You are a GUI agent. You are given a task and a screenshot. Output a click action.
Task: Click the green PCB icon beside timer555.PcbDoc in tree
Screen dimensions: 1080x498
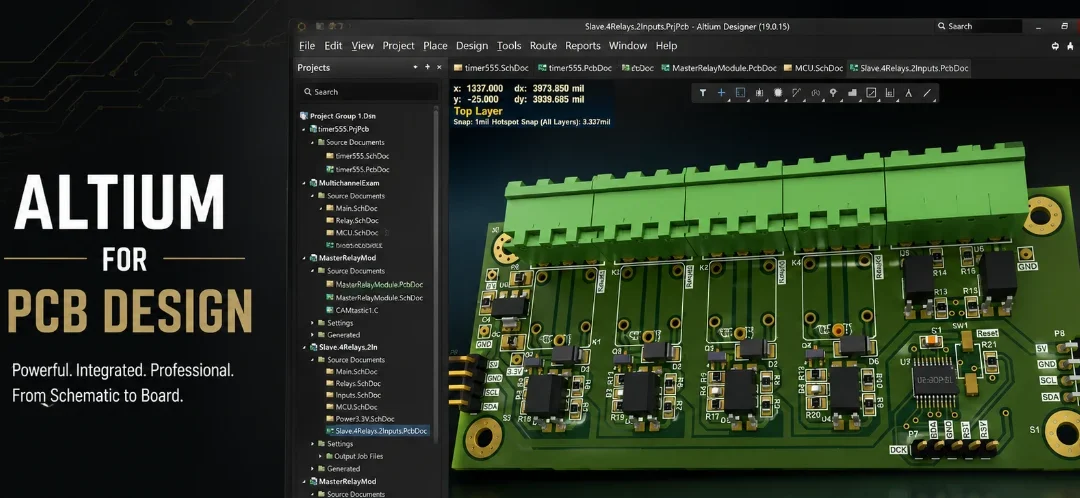click(x=330, y=169)
